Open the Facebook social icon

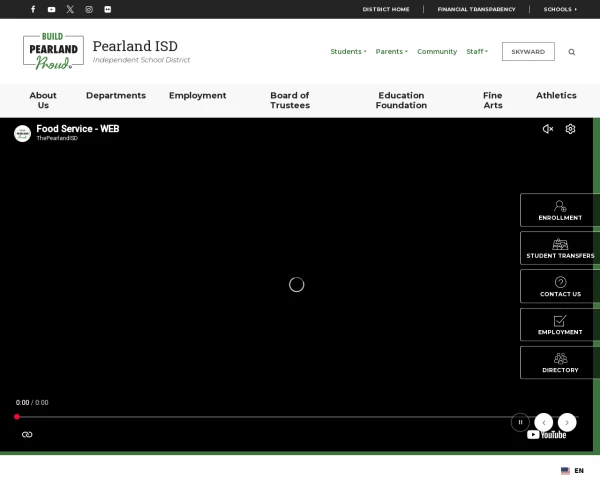(33, 9)
